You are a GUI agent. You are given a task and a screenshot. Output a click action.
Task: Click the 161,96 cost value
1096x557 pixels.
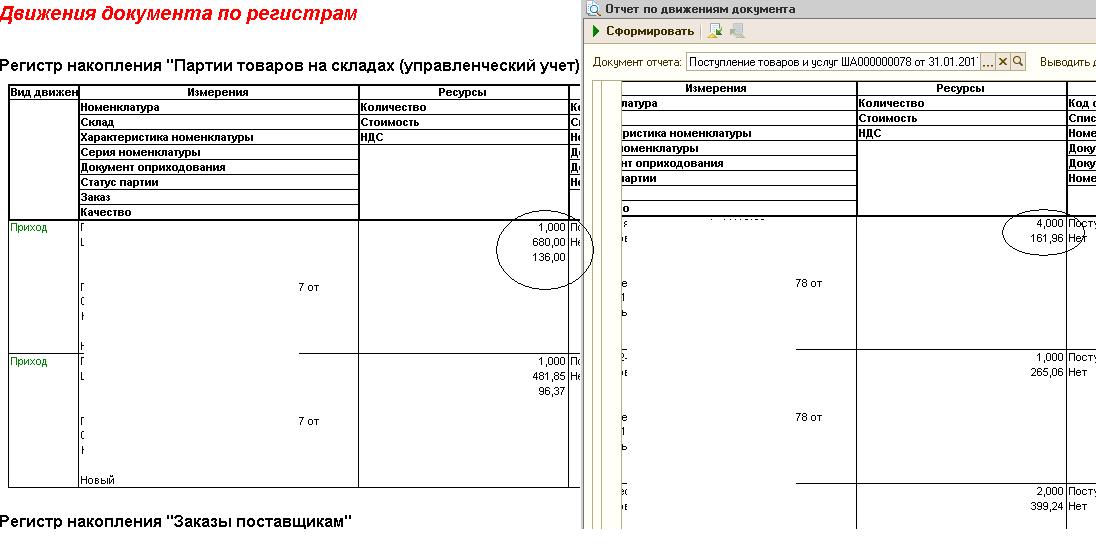[x=1047, y=238]
